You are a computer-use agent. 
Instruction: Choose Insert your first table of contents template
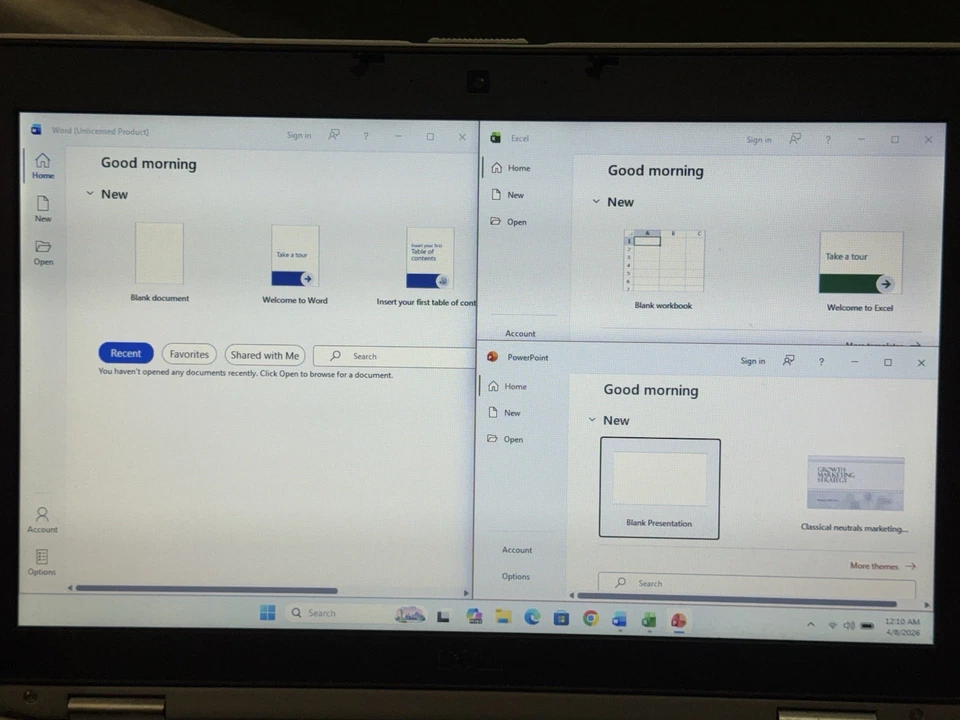[x=427, y=266]
